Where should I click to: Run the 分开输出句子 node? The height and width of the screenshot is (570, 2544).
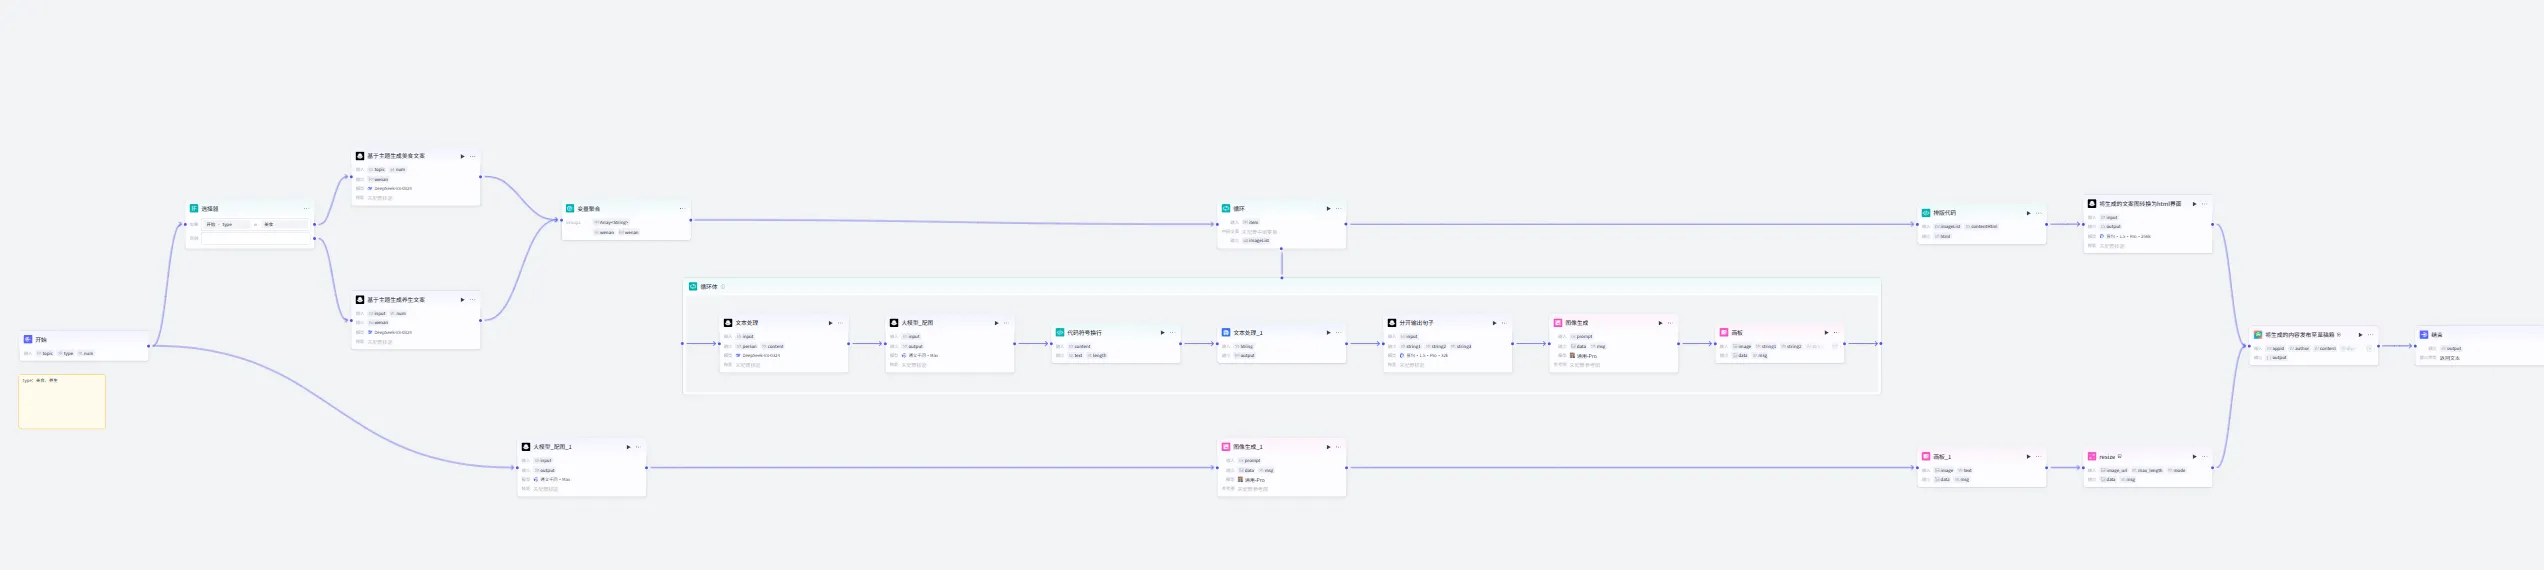(1494, 322)
